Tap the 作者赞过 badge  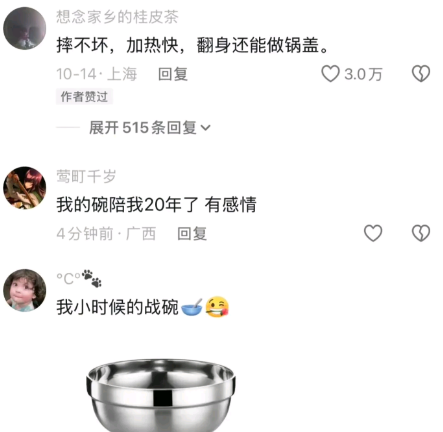84,97
